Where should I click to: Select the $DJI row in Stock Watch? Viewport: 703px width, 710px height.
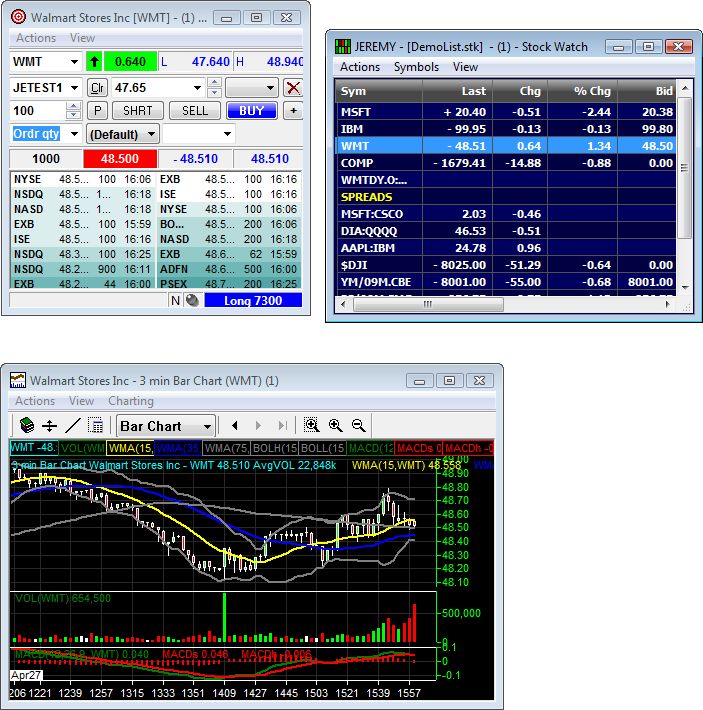[506, 264]
